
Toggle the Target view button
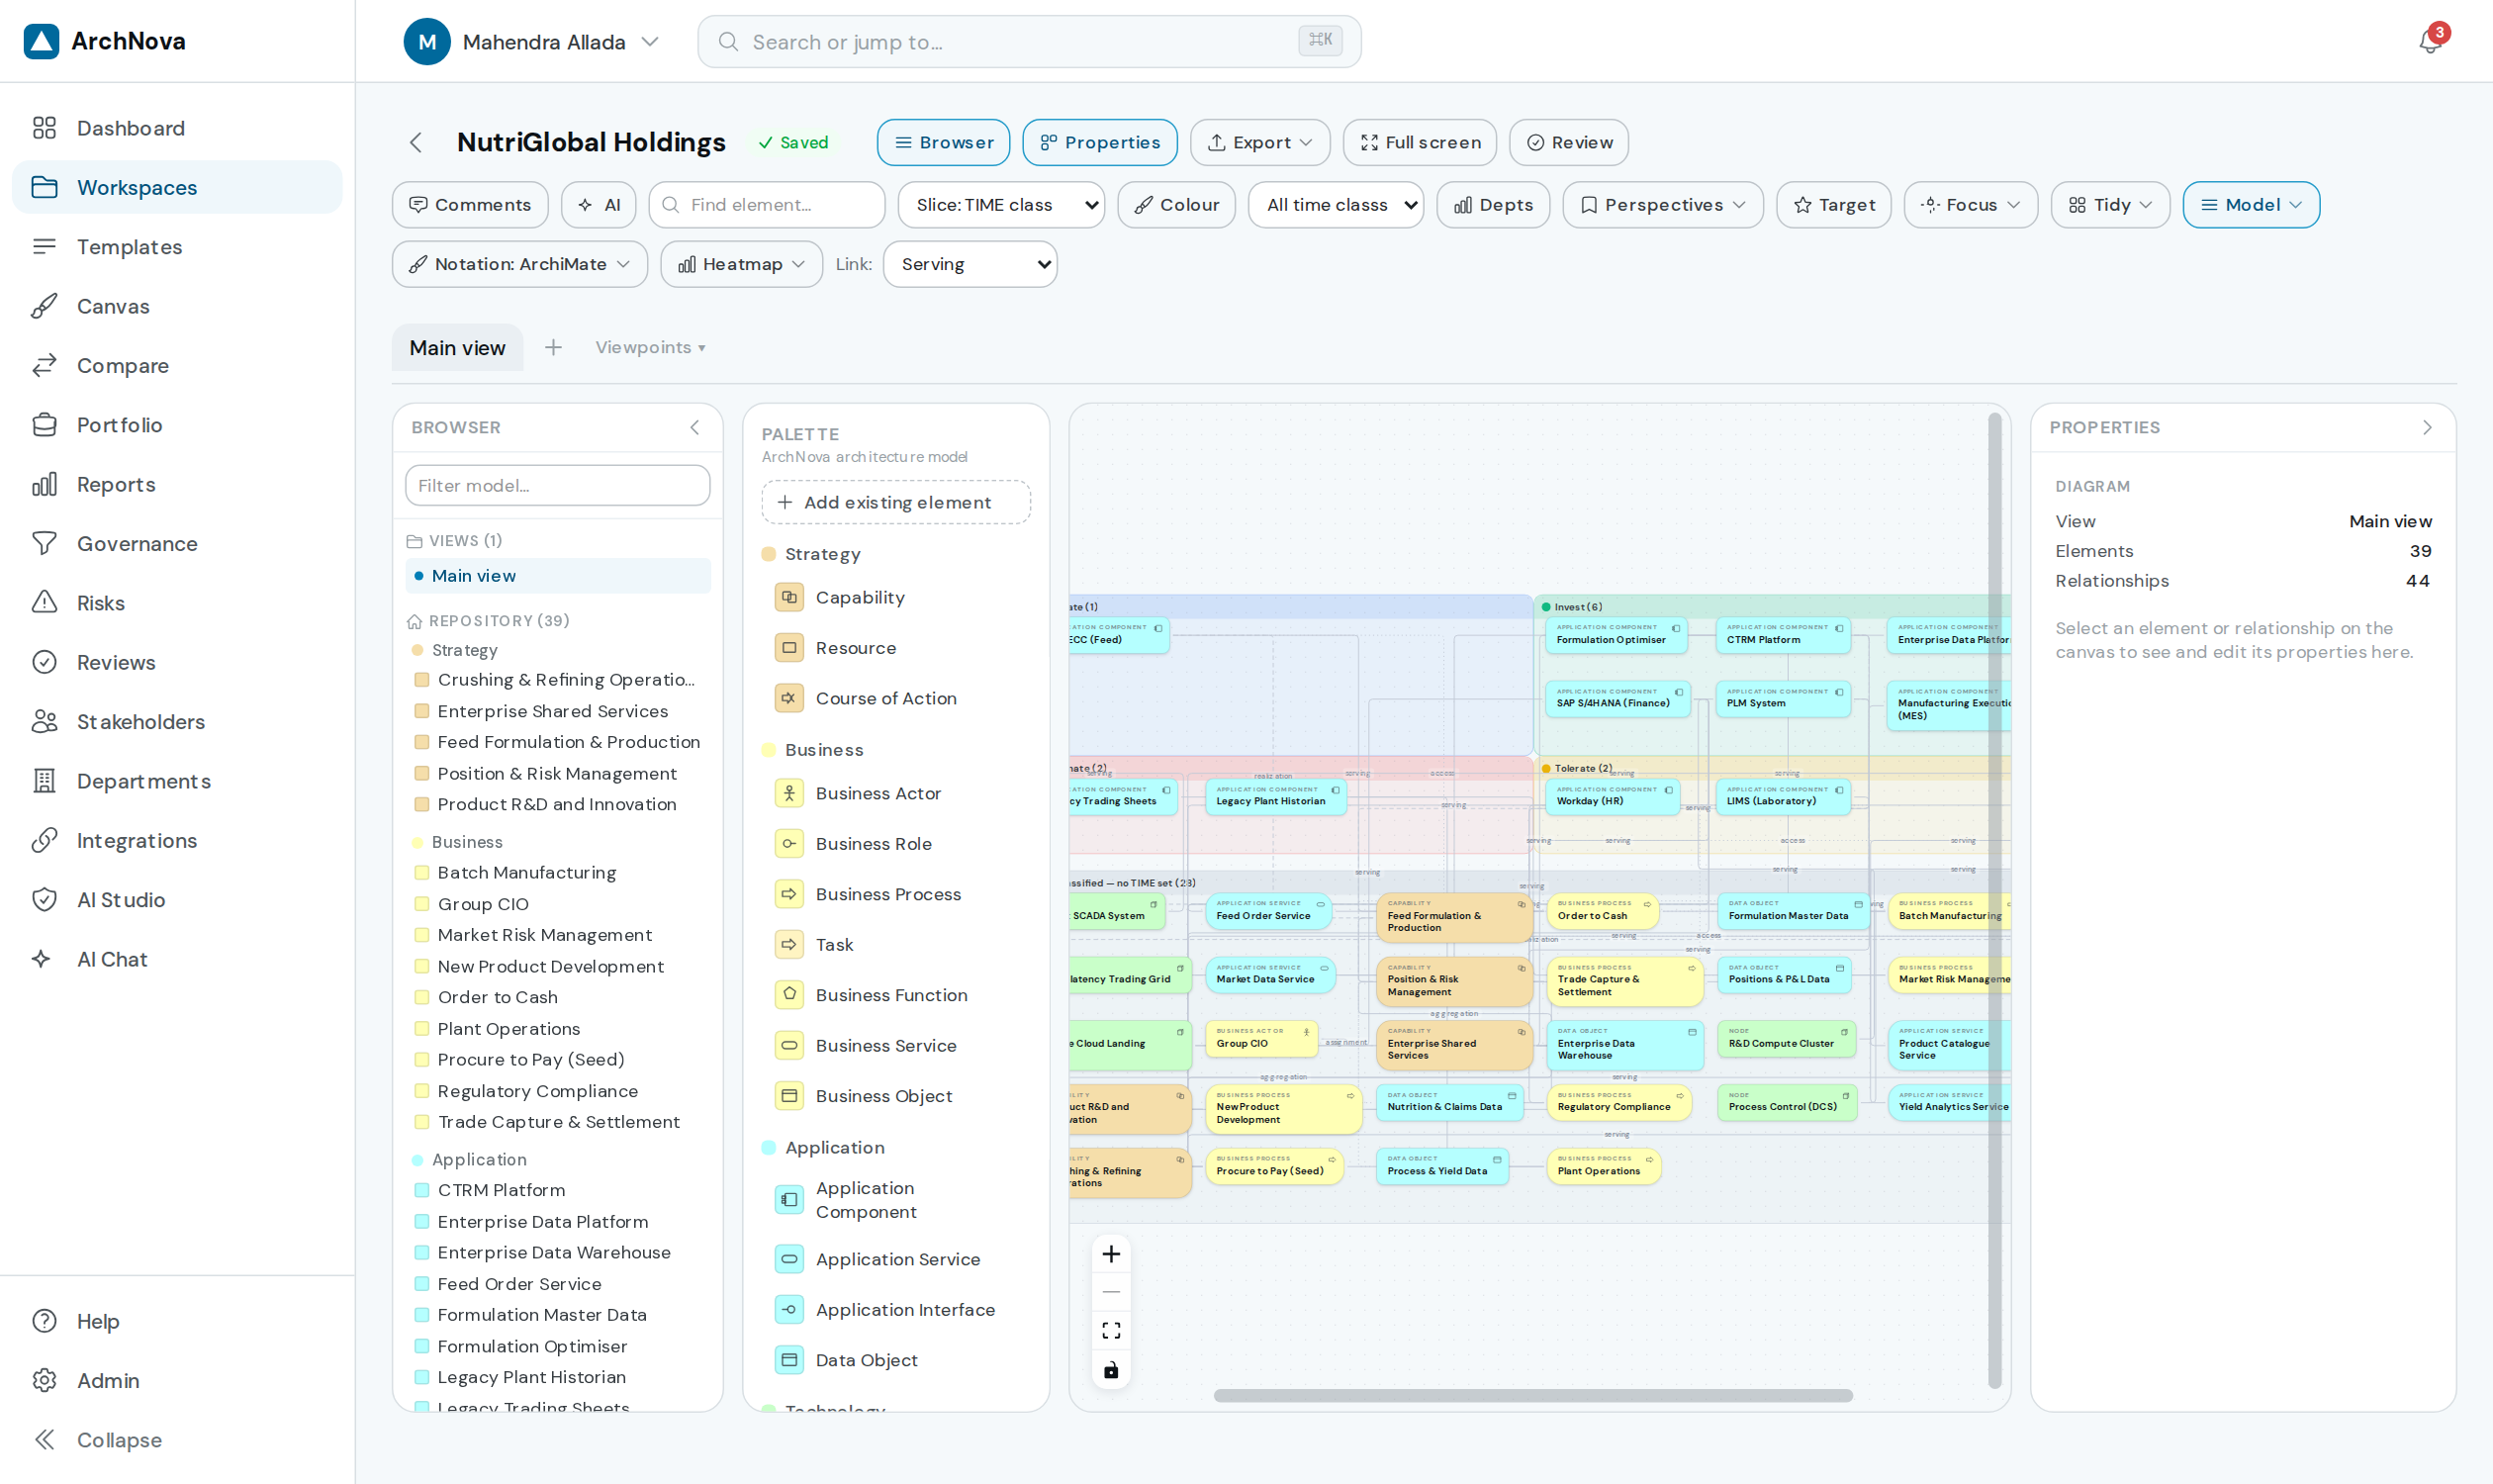pos(1833,205)
